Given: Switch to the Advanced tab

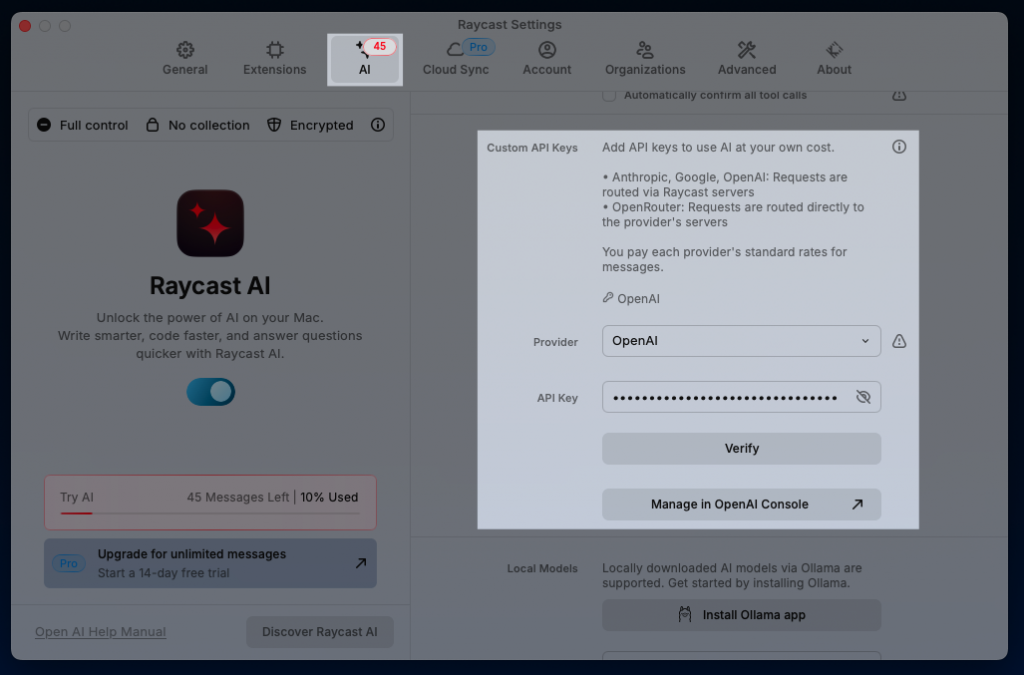Looking at the screenshot, I should click(746, 59).
